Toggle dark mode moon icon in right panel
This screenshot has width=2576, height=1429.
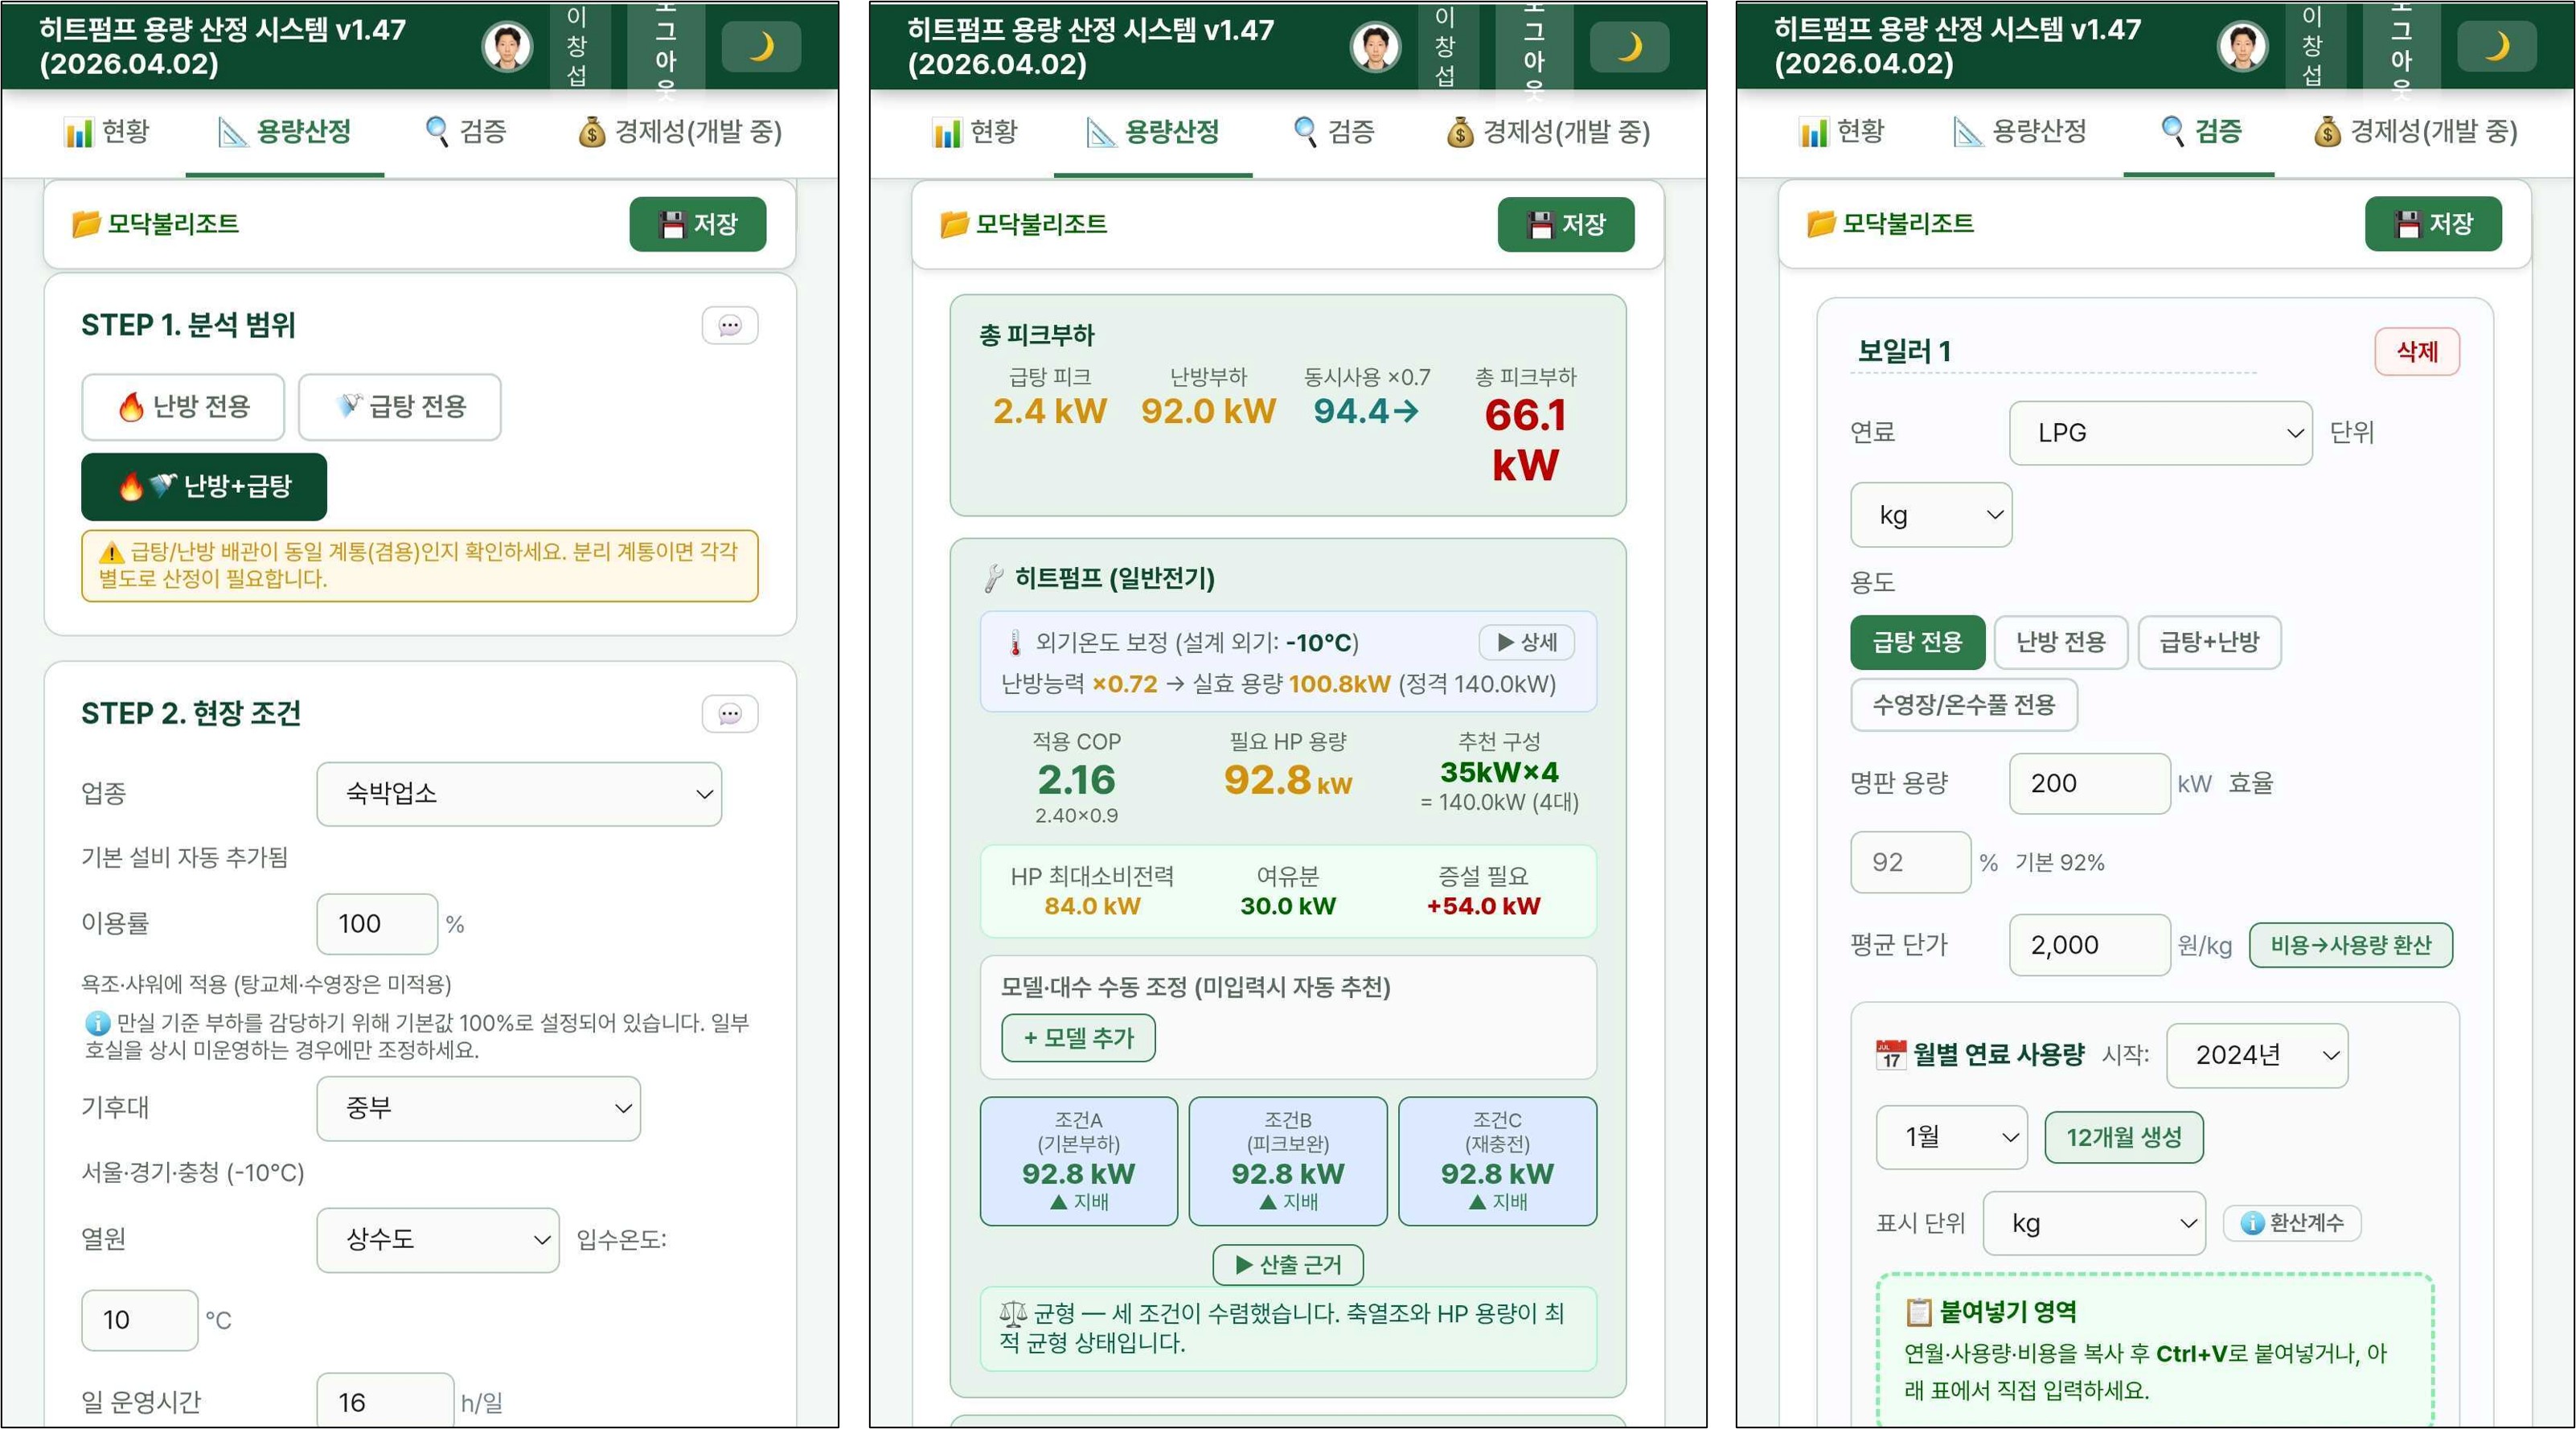pos(2497,46)
